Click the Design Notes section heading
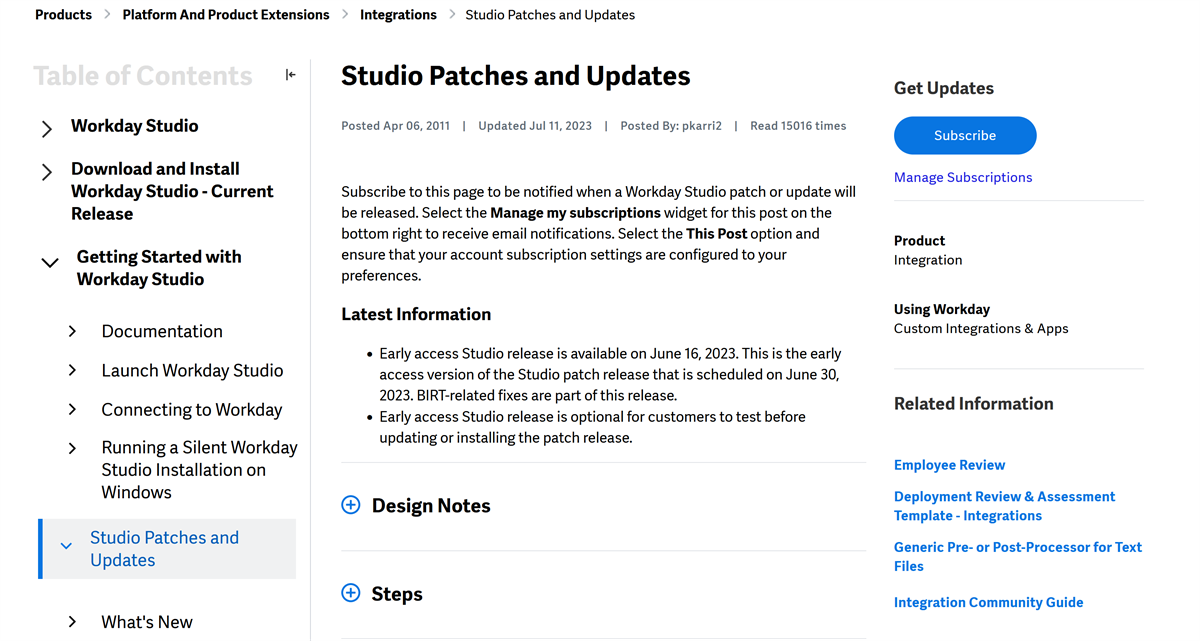Screen dimensions: 1200x641 [431, 506]
